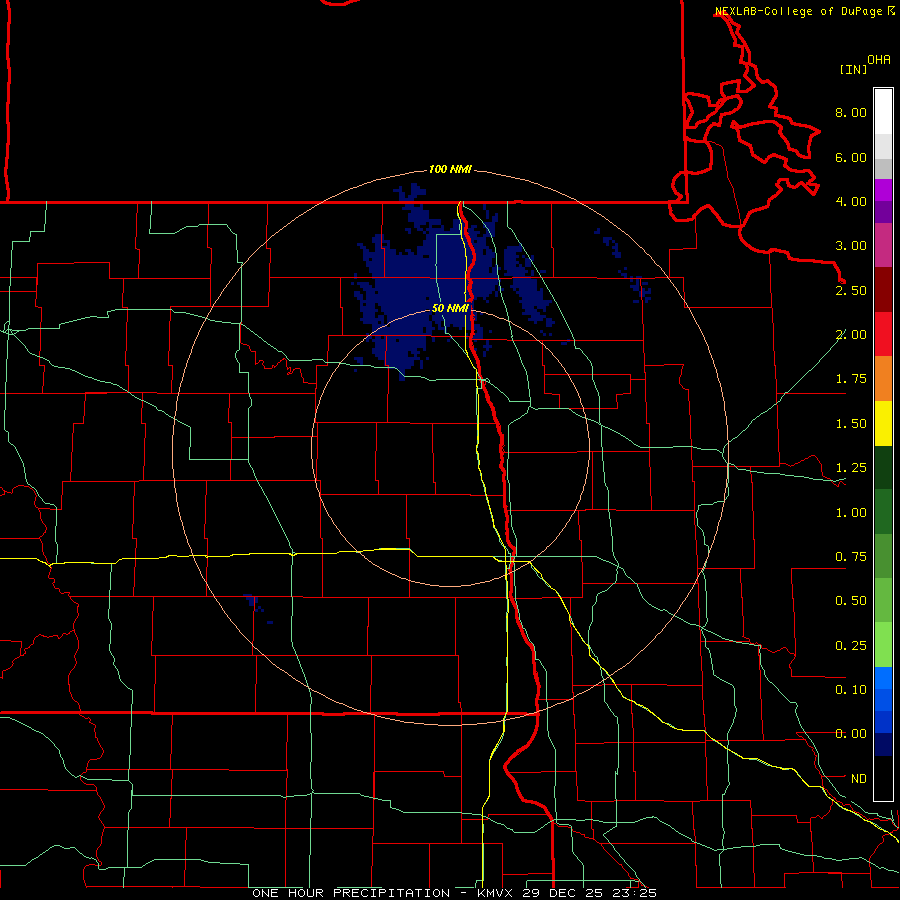Click the 3.00 legend value
This screenshot has width=900, height=900.
(x=851, y=246)
